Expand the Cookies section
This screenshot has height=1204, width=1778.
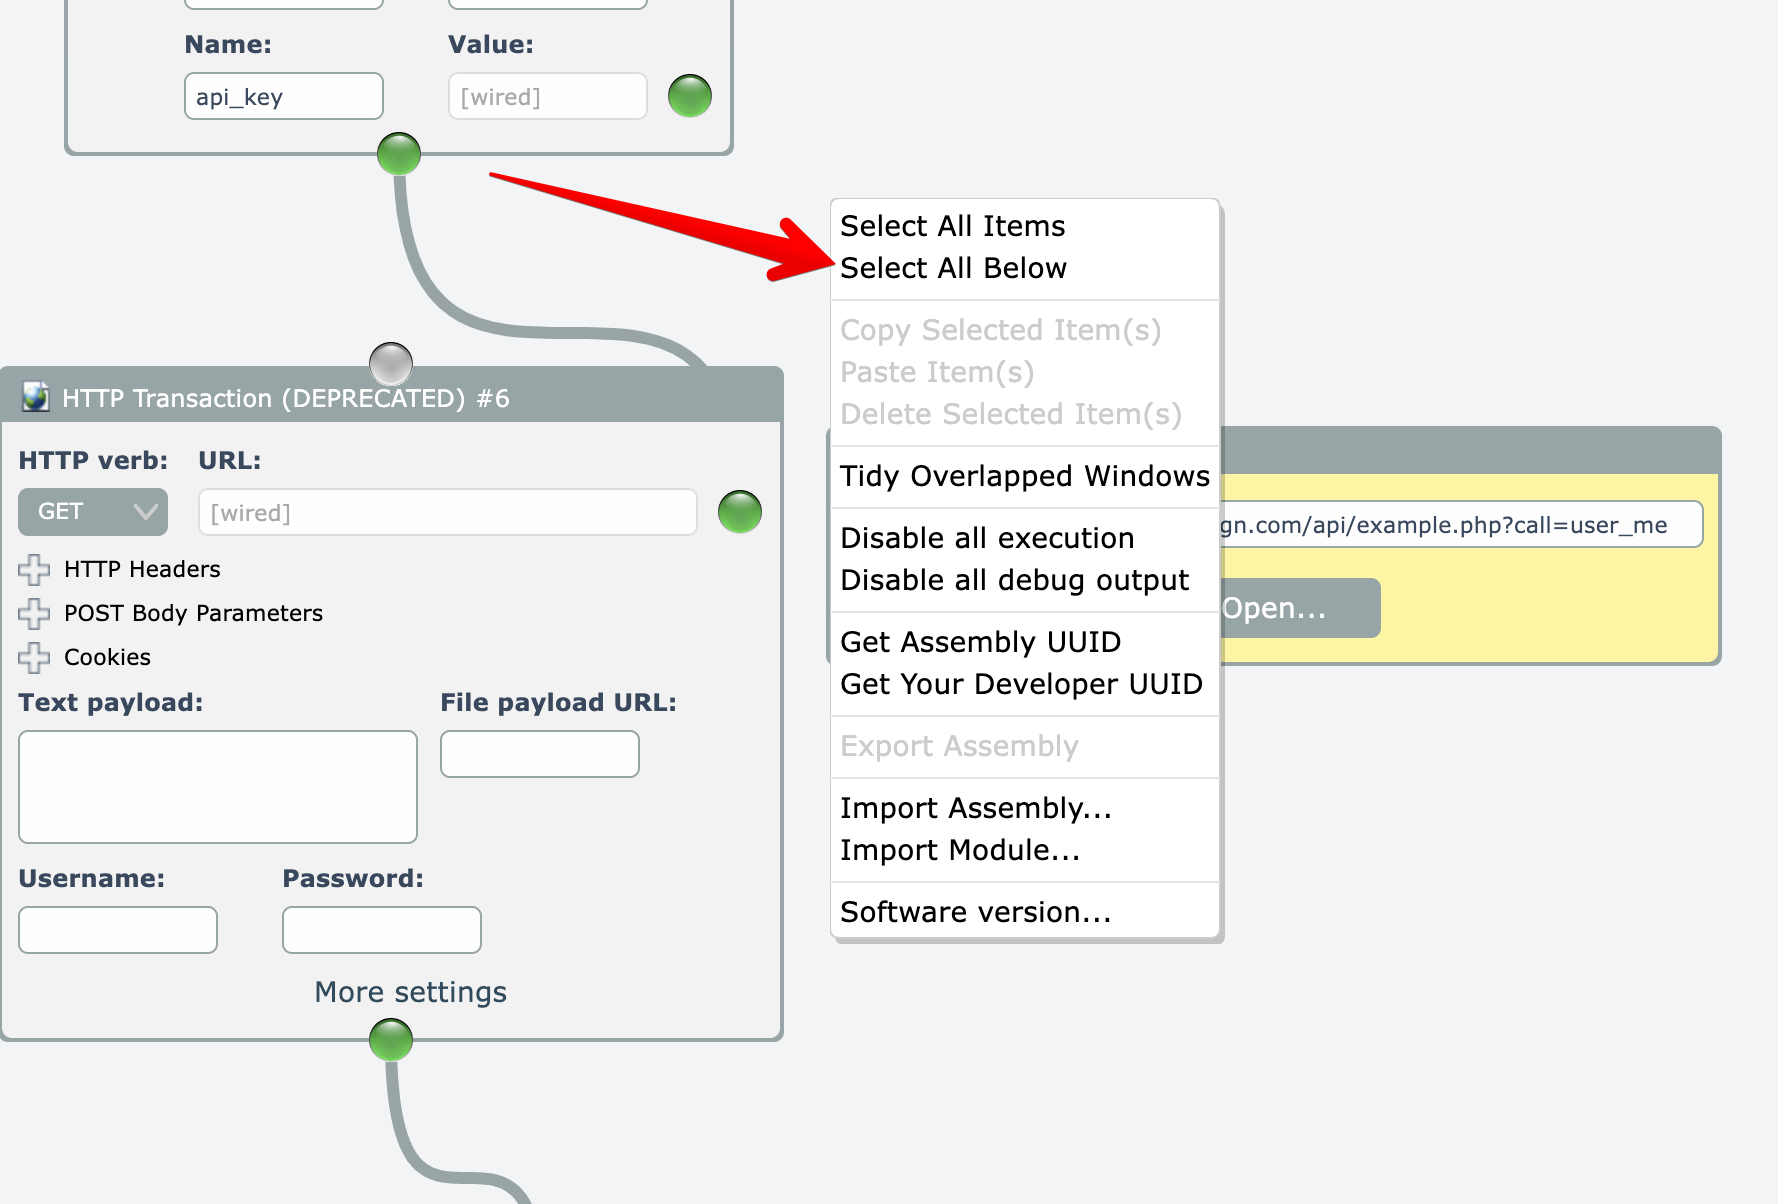click(34, 657)
